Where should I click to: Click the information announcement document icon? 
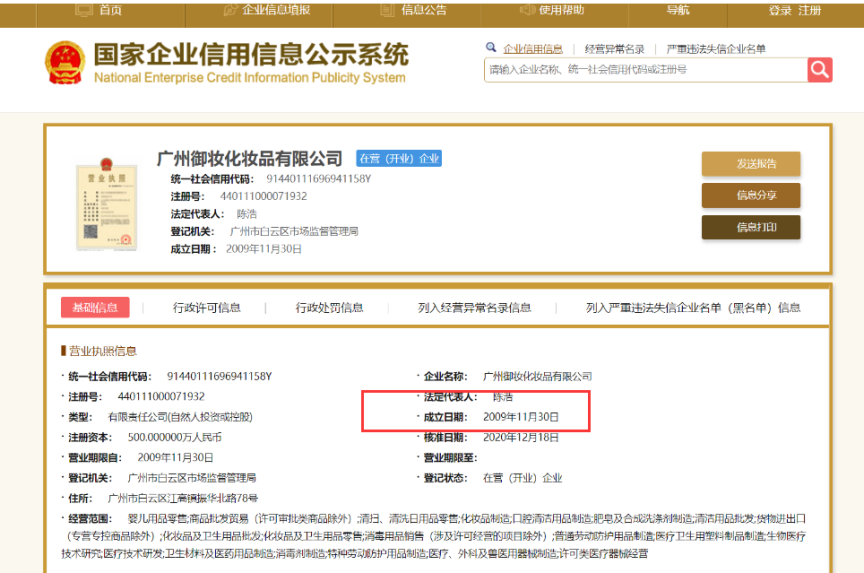[x=387, y=9]
